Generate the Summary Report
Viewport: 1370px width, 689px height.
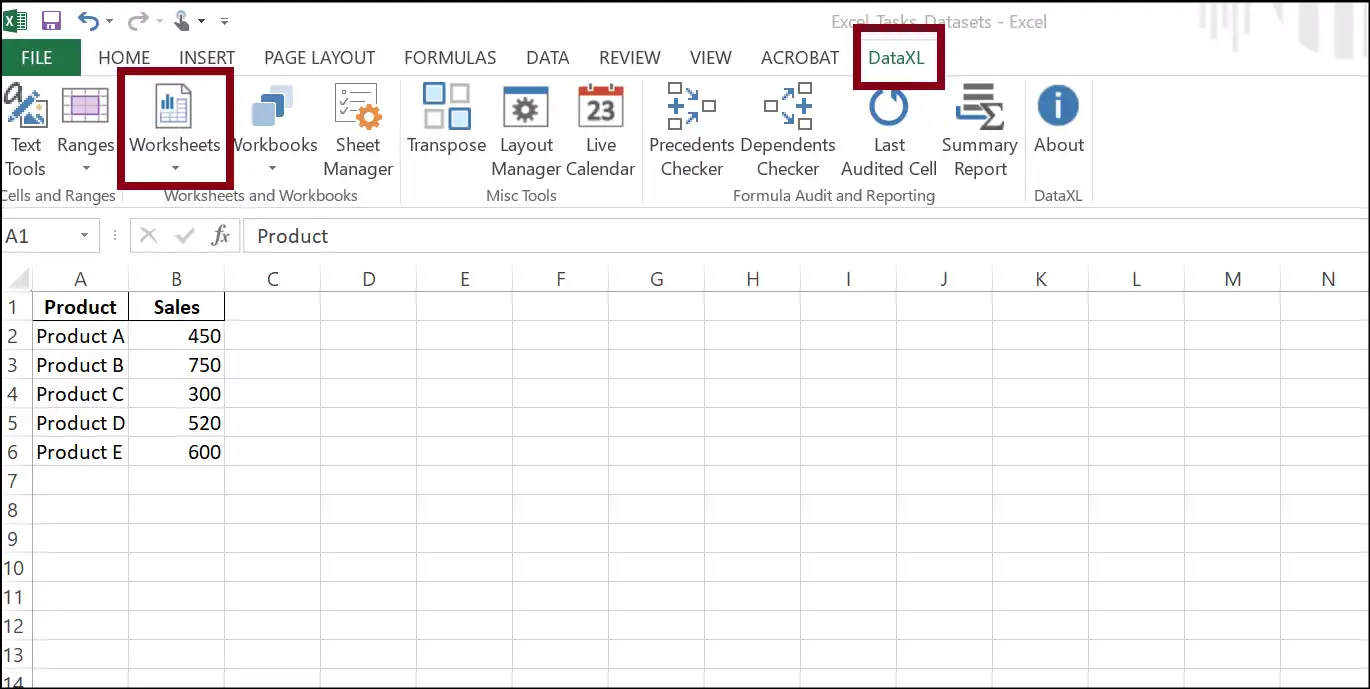(980, 131)
